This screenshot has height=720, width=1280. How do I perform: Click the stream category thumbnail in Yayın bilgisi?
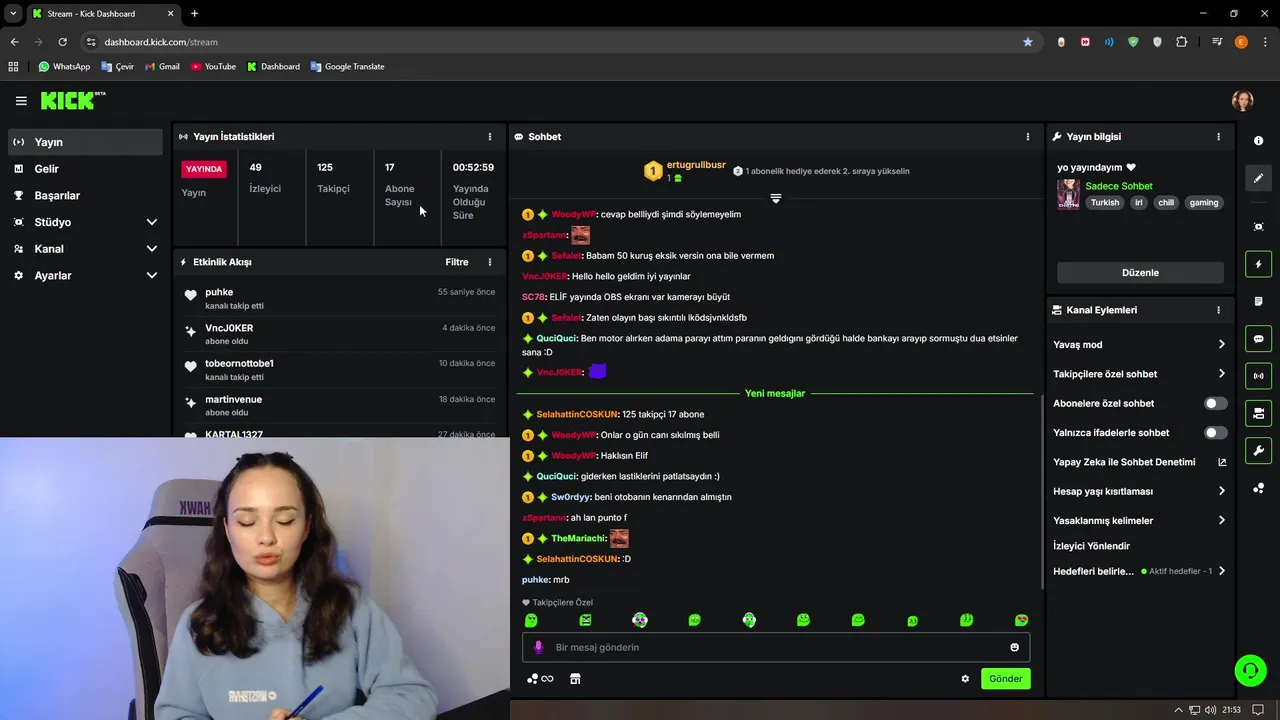pos(1068,194)
